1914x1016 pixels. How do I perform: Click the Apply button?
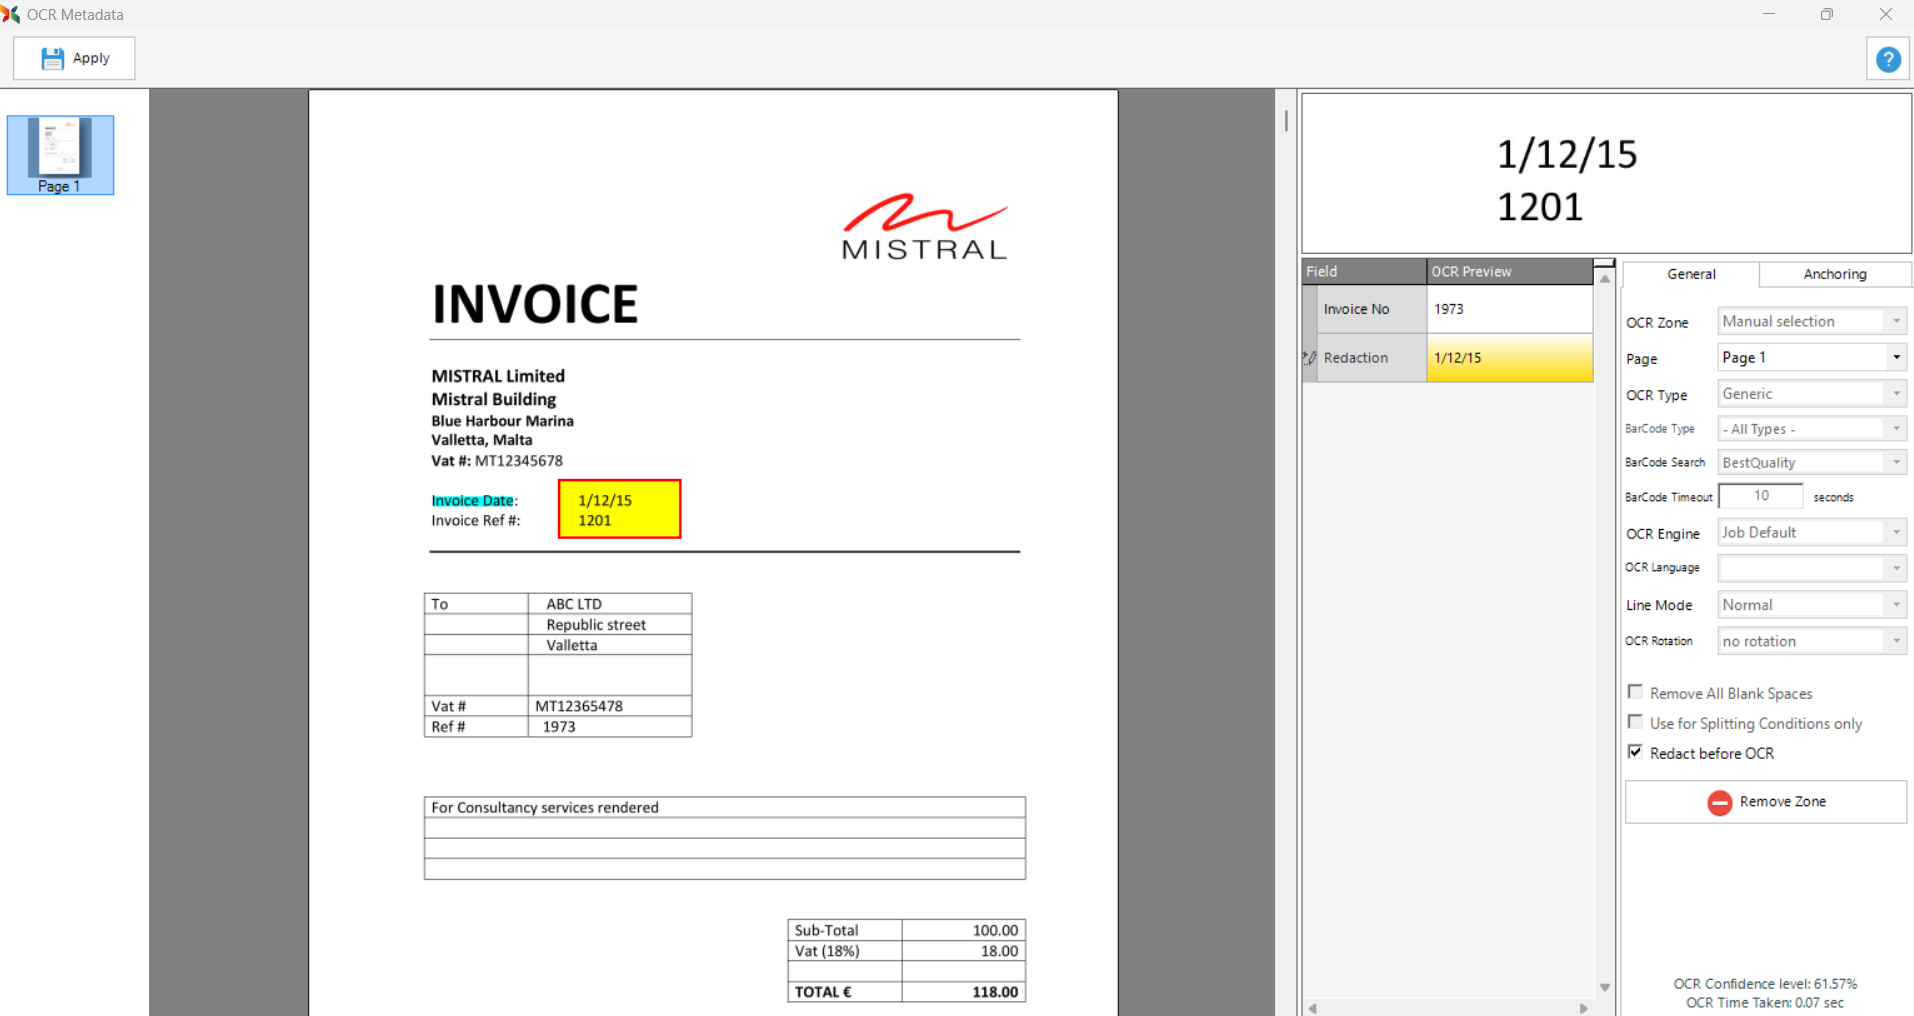pyautogui.click(x=74, y=59)
